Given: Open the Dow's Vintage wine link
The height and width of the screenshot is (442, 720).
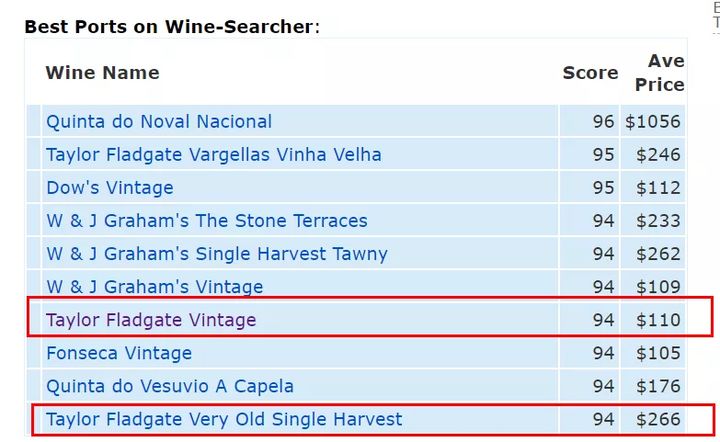Looking at the screenshot, I should (x=109, y=188).
